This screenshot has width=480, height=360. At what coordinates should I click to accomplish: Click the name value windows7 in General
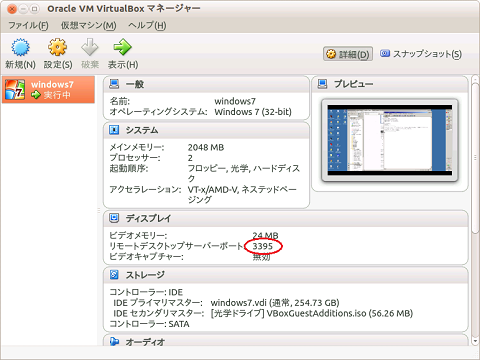[x=235, y=101]
